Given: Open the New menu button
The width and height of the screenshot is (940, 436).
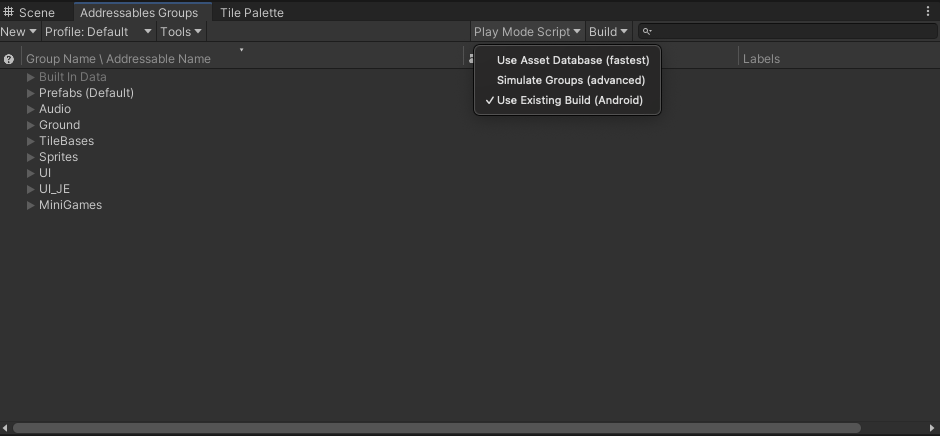Looking at the screenshot, I should 19,32.
